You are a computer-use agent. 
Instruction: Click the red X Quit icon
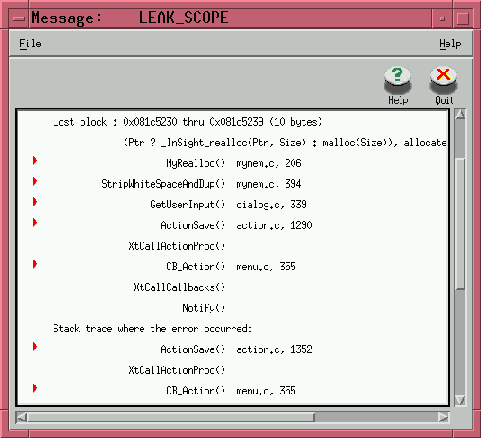tap(443, 80)
